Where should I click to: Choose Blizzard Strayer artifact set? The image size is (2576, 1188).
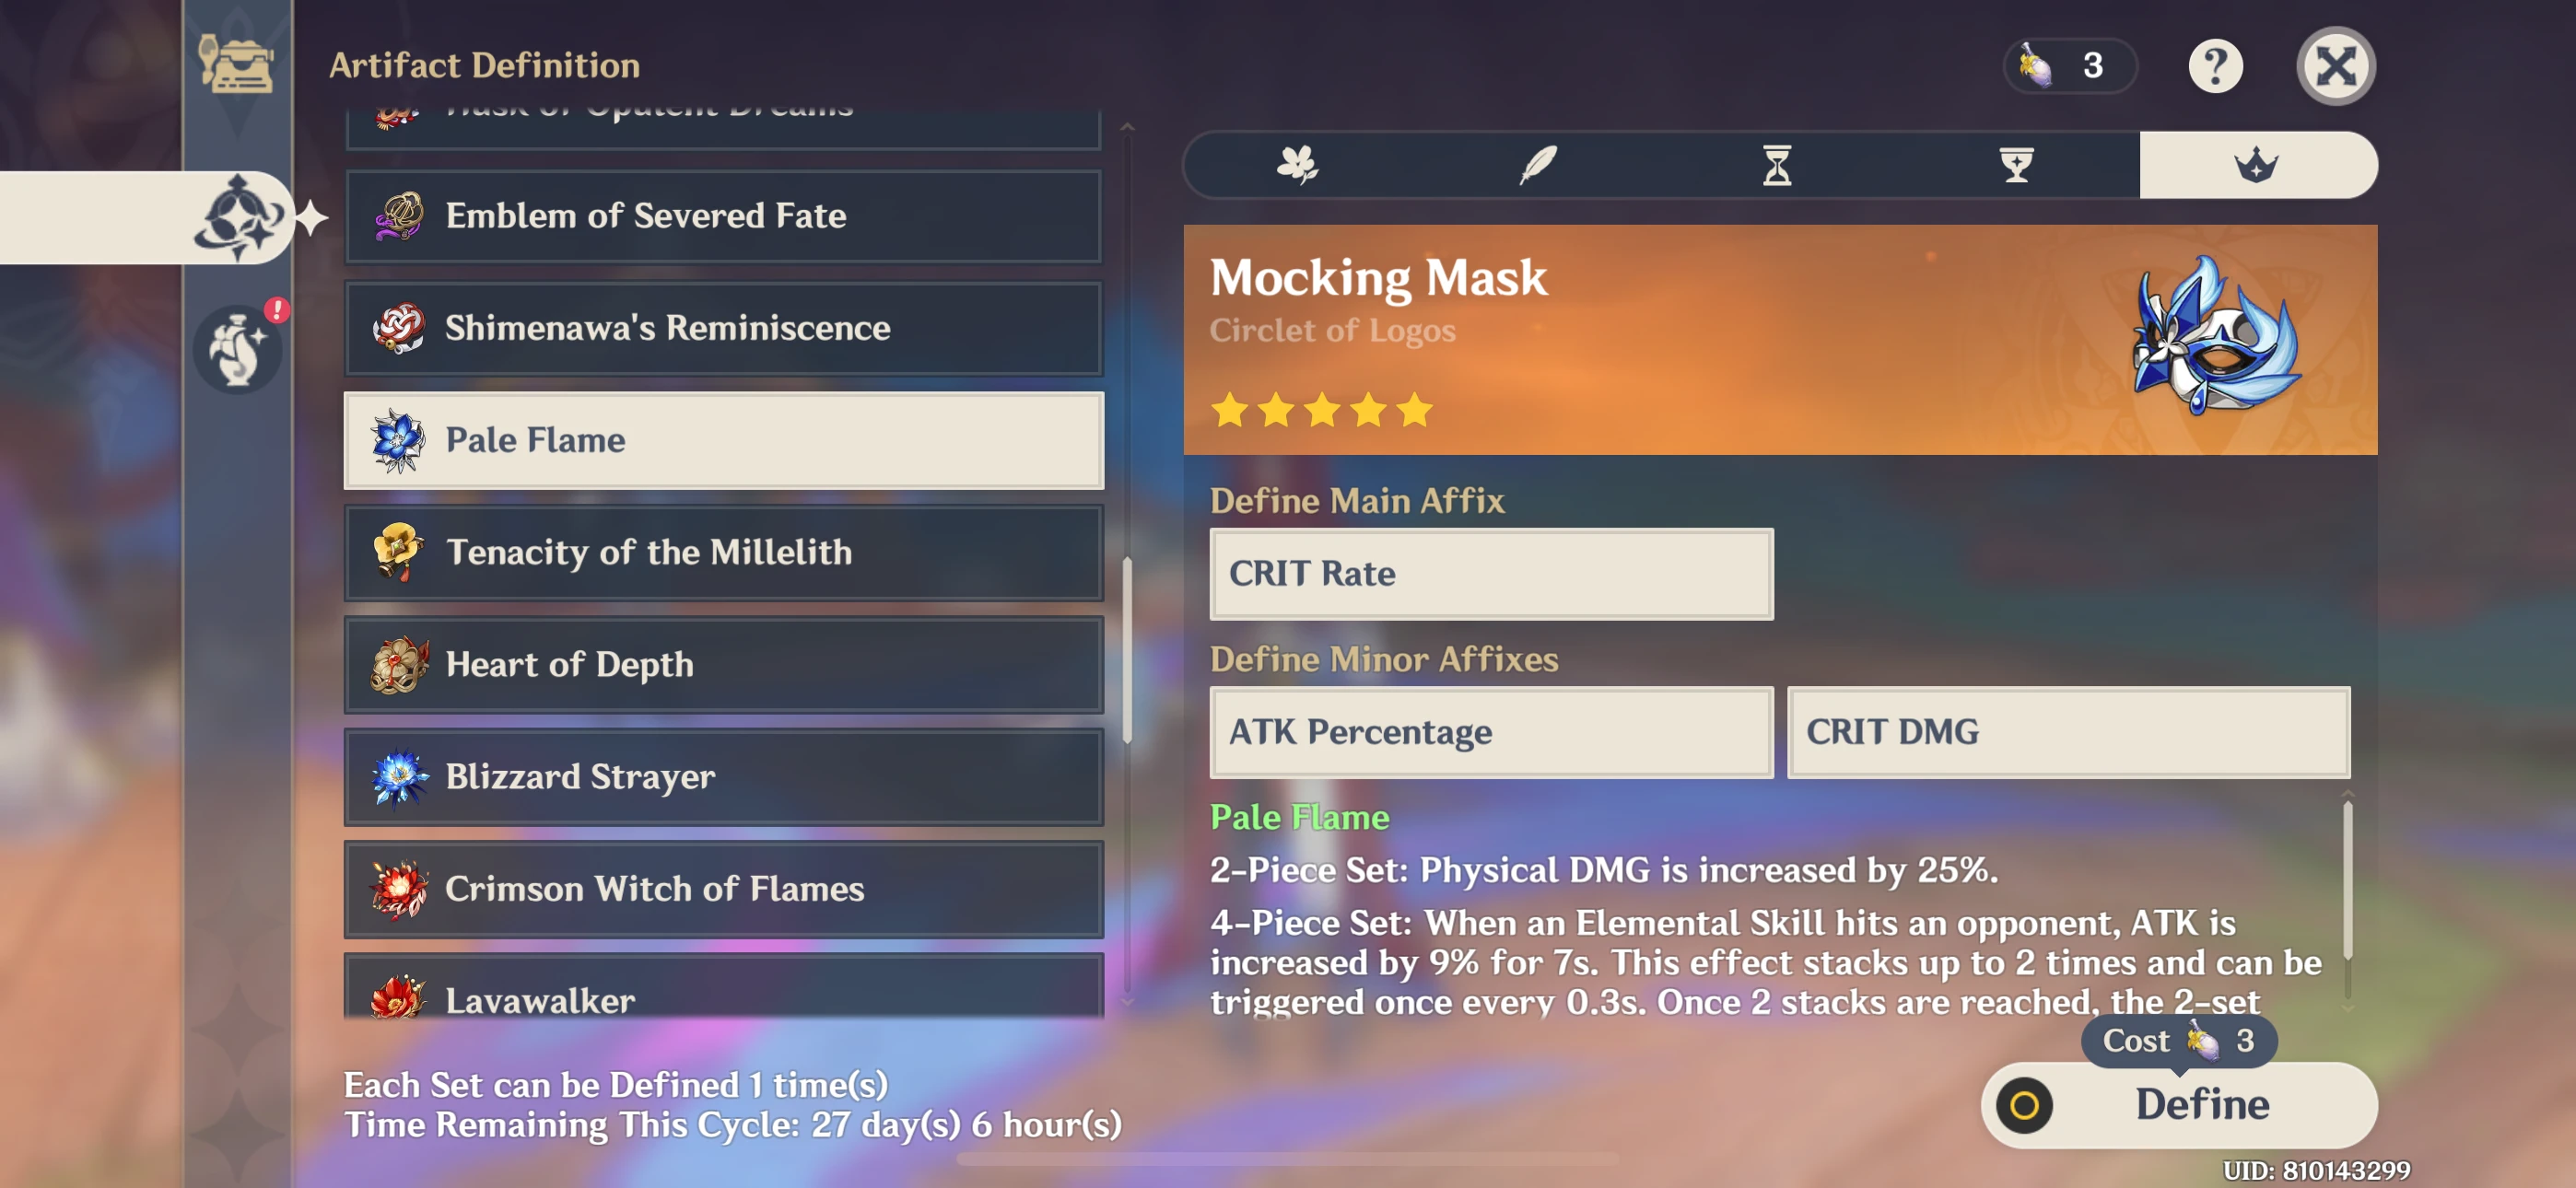coord(724,777)
